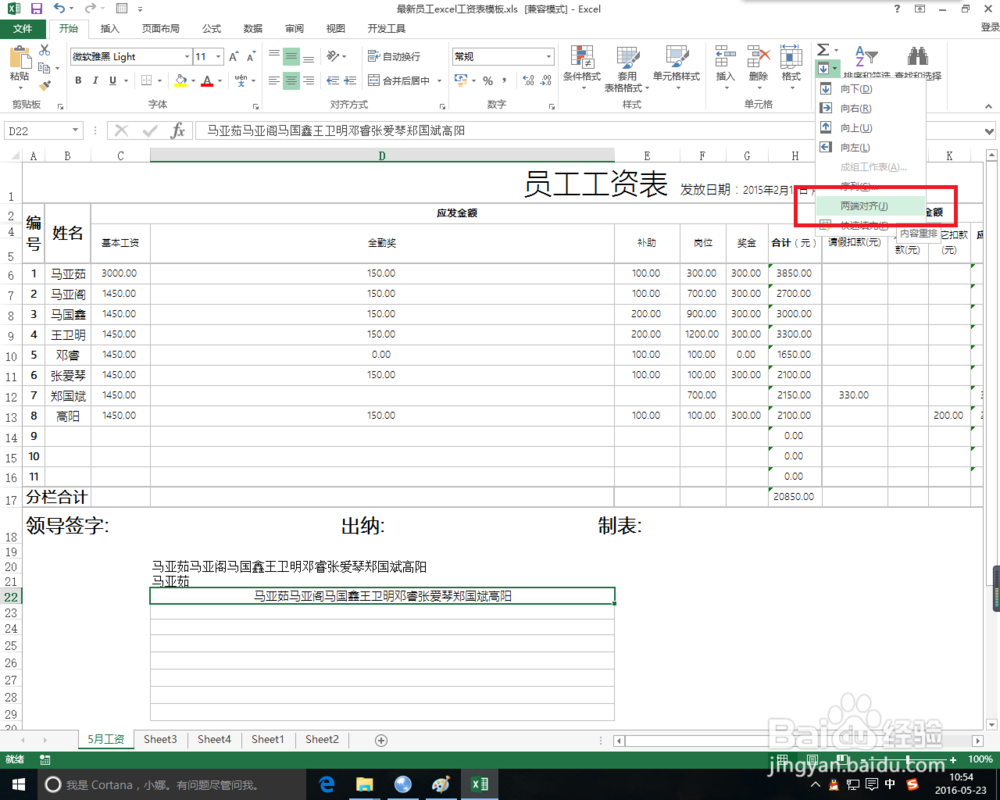Click the Increase Decimal icon
The image size is (1000, 800).
pos(528,80)
